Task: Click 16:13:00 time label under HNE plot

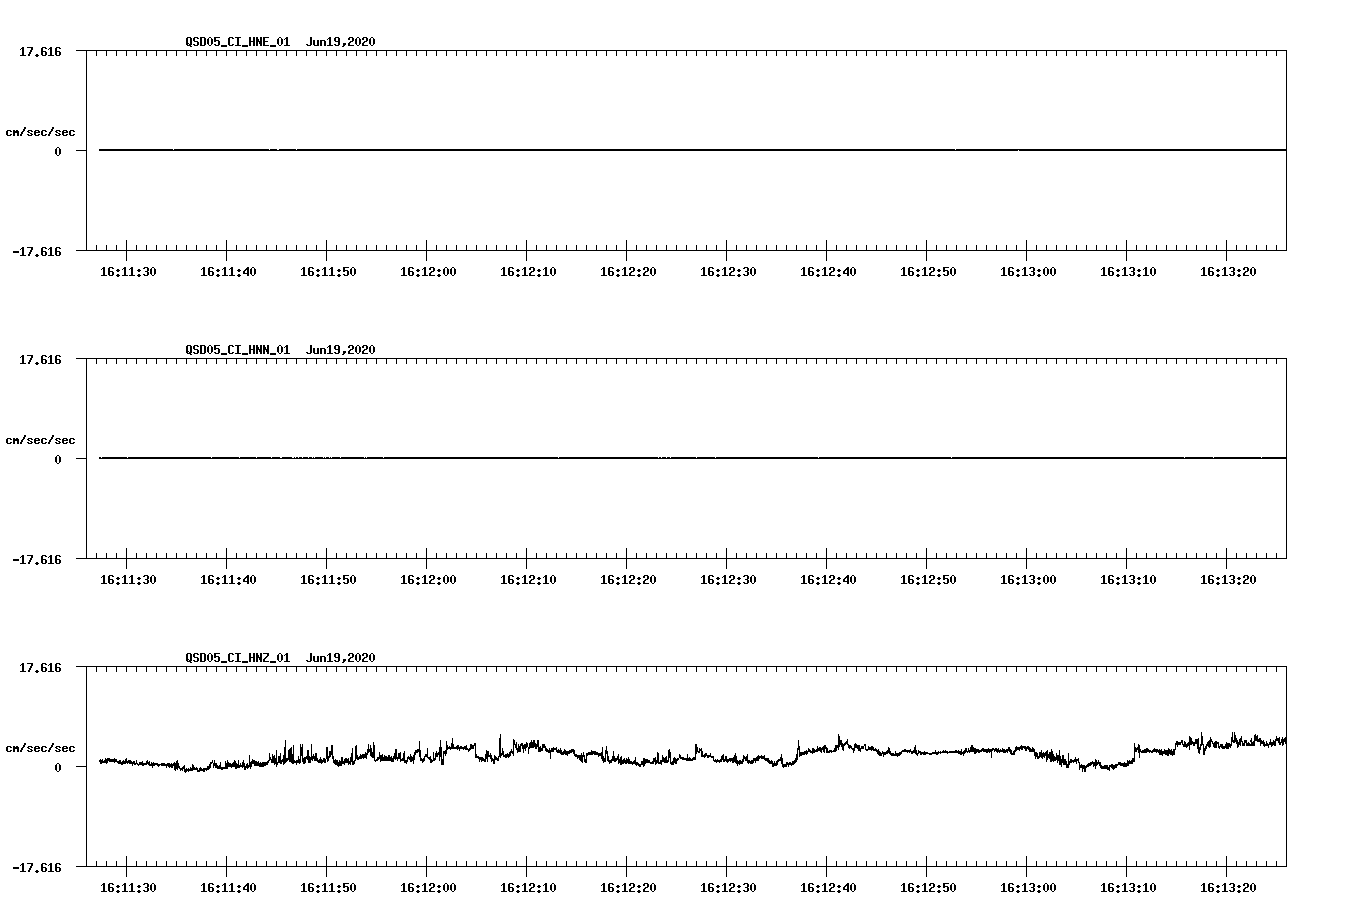Action: coord(1028,272)
